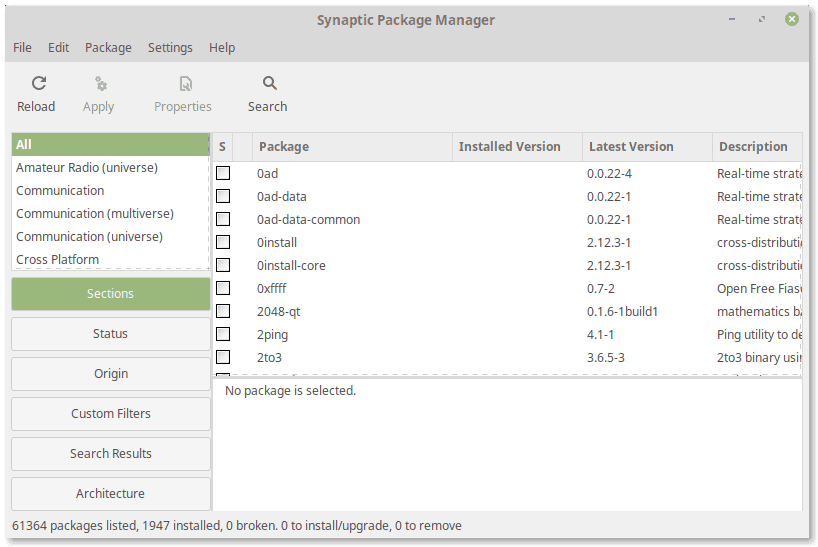Click version 0.7-2 cell
This screenshot has height=547, width=818.
[x=600, y=288]
